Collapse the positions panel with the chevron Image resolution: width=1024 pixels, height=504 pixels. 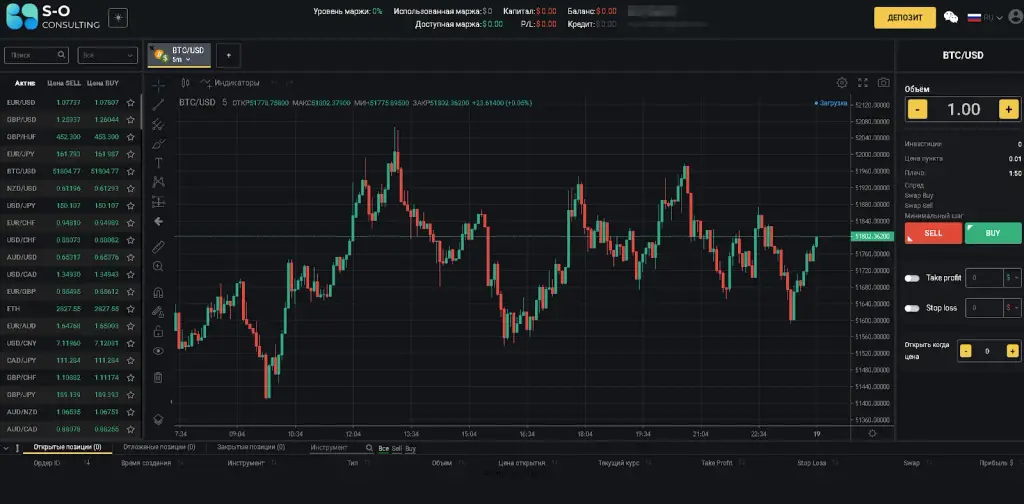[6, 448]
